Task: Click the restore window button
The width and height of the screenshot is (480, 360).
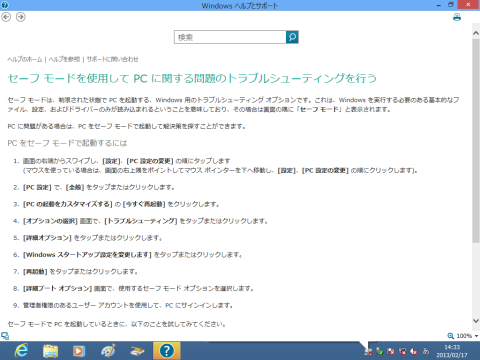Action: [451, 5]
